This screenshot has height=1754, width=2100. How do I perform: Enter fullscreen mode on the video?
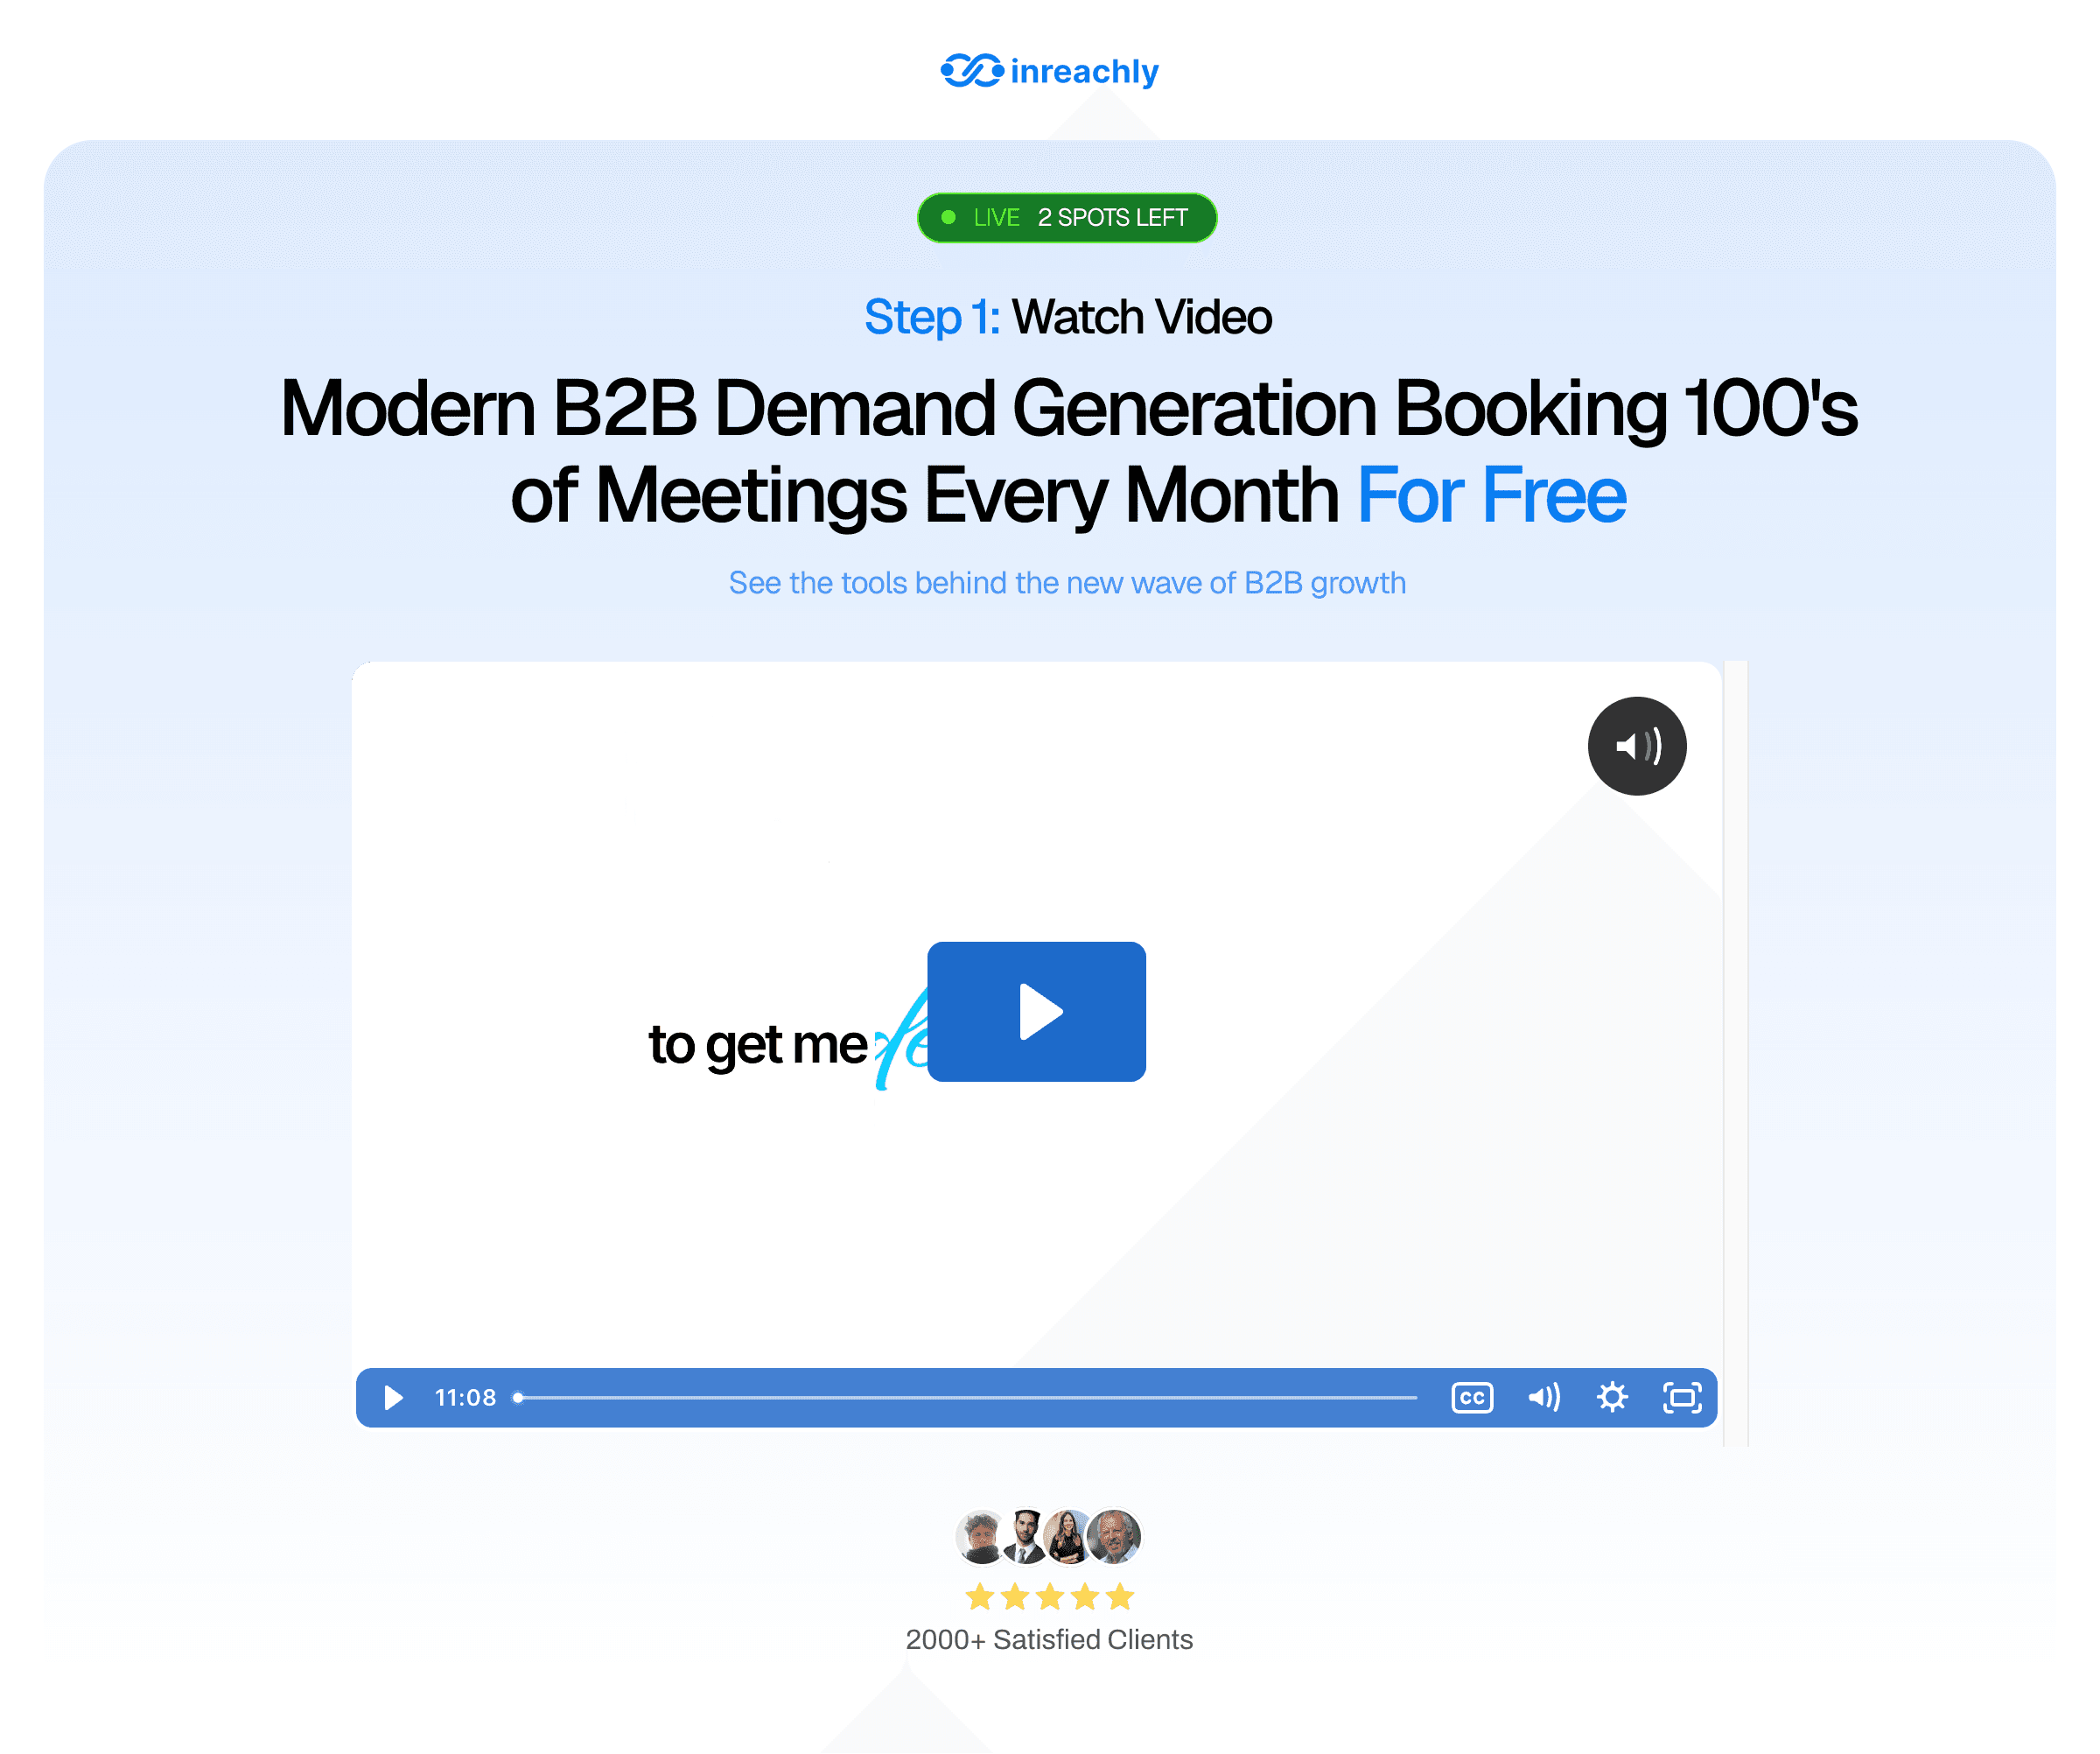(1682, 1397)
